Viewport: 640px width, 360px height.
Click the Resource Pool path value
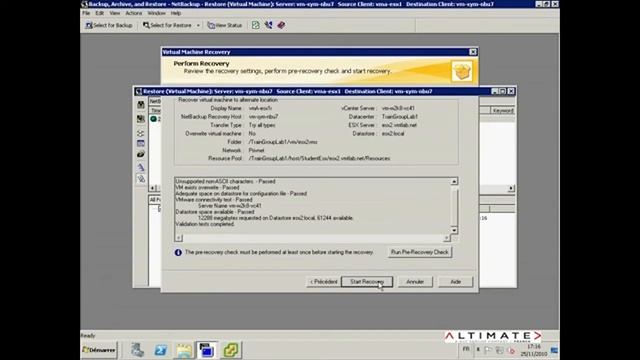click(319, 158)
